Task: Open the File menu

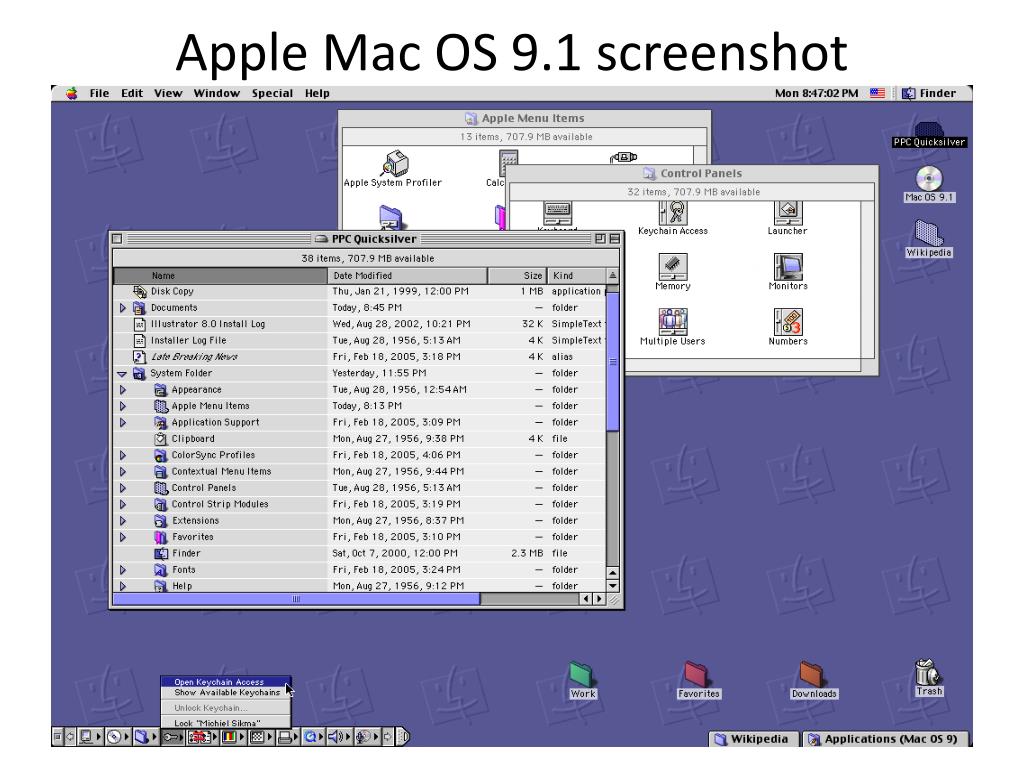Action: coord(99,93)
